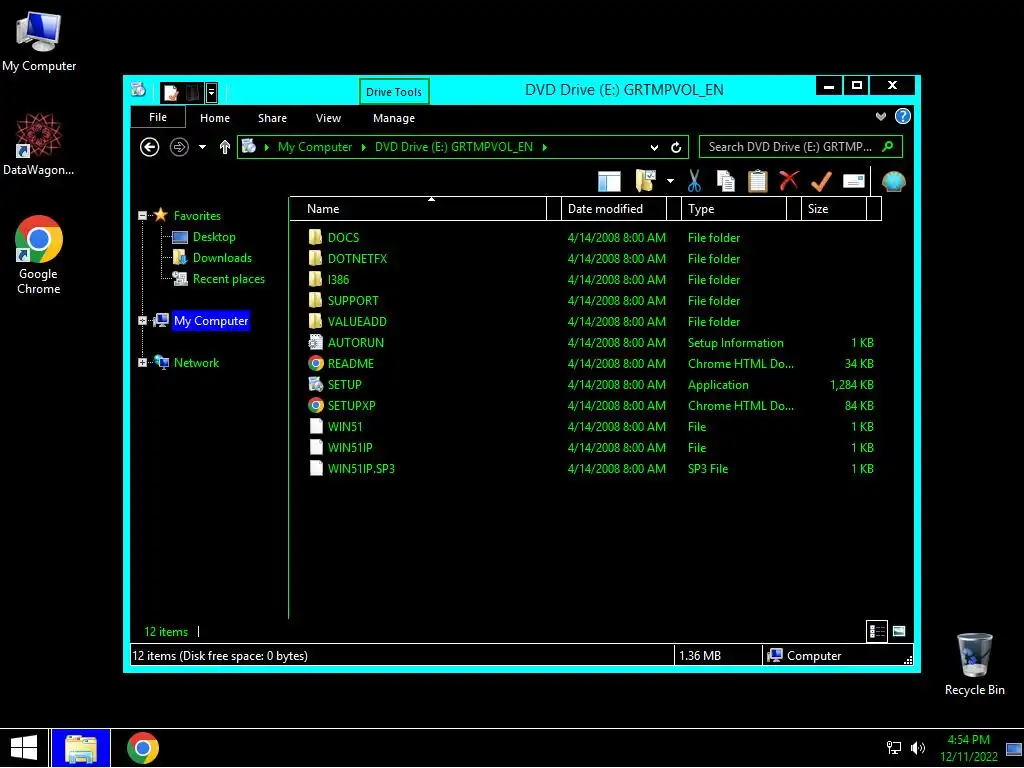Expand breadcrumb arrow after My Computer
The width and height of the screenshot is (1024, 768).
point(364,147)
